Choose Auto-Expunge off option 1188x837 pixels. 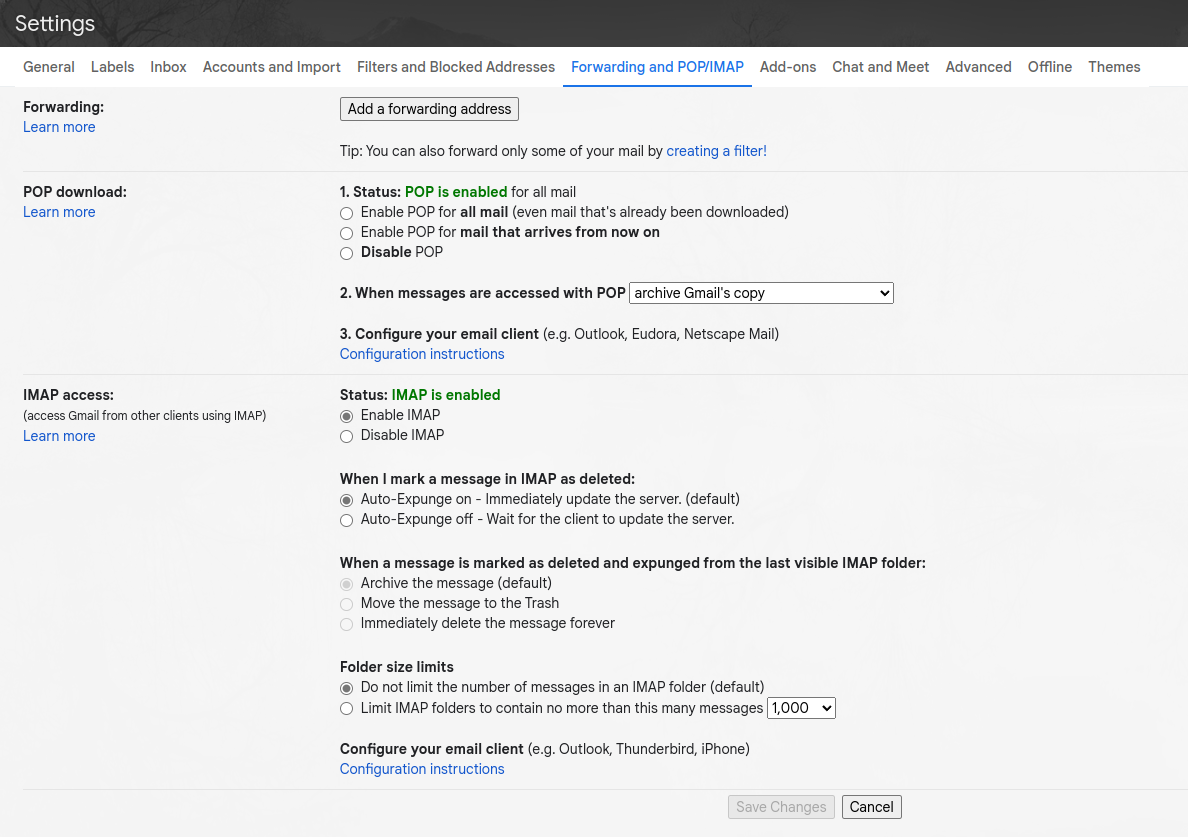[346, 520]
